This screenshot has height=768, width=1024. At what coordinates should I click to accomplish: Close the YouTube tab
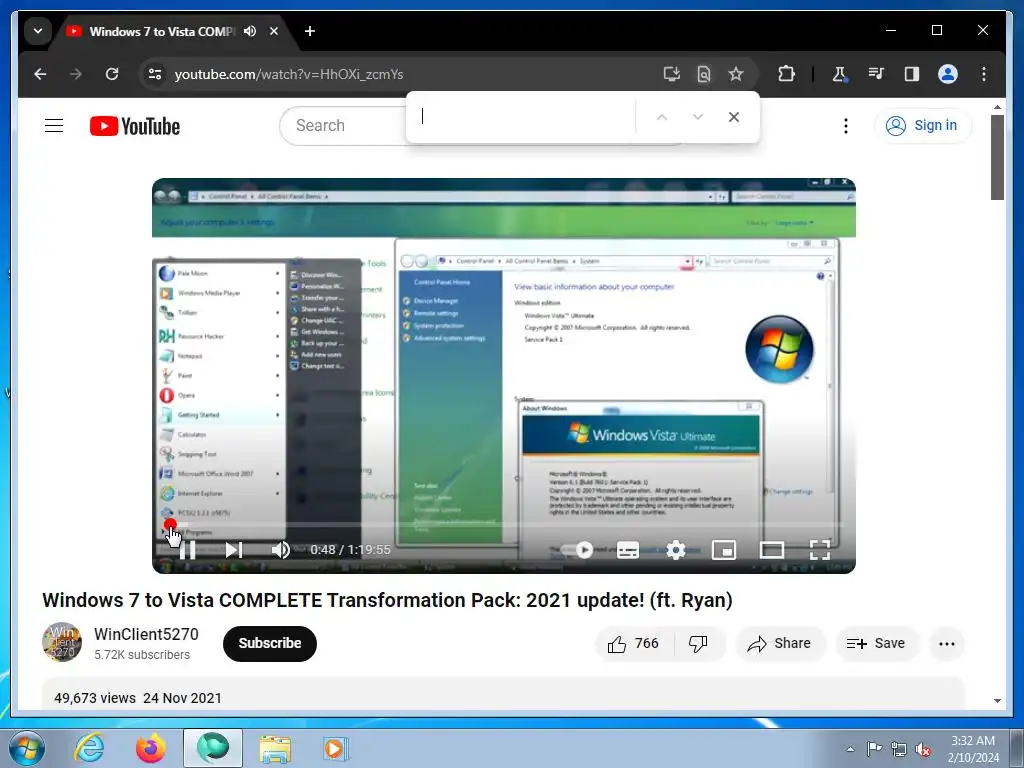274,31
